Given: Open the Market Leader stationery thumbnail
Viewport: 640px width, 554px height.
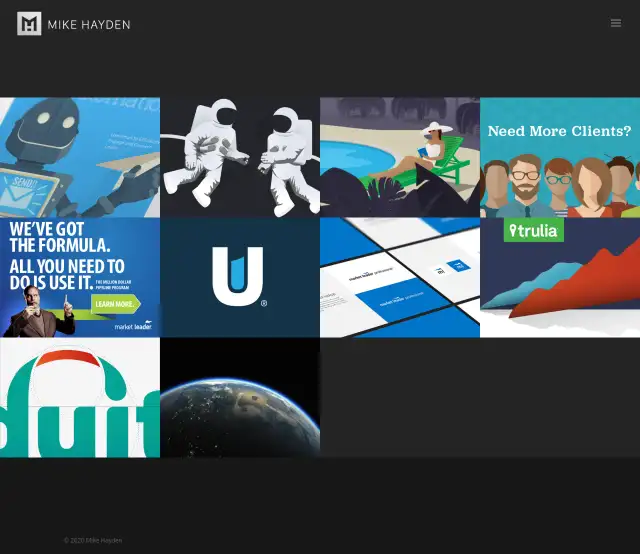Looking at the screenshot, I should [400, 277].
